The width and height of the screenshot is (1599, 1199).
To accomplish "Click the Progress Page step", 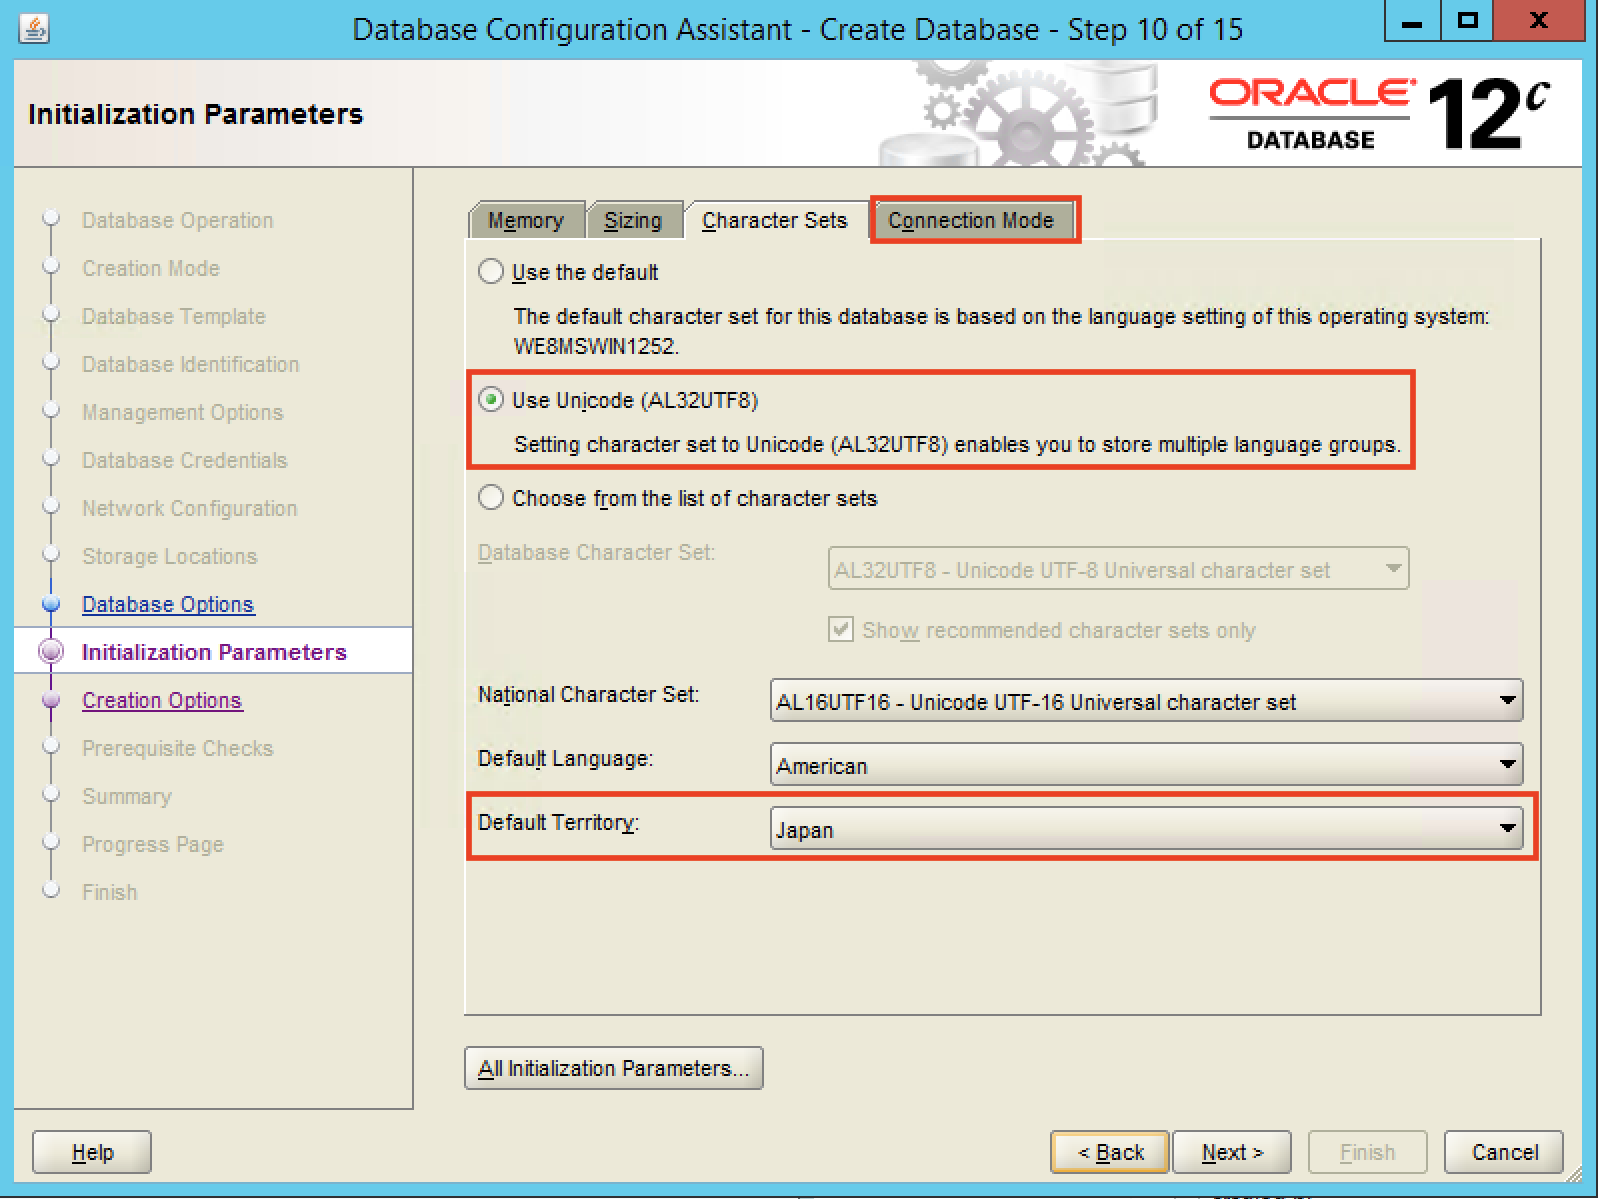I will 153,844.
